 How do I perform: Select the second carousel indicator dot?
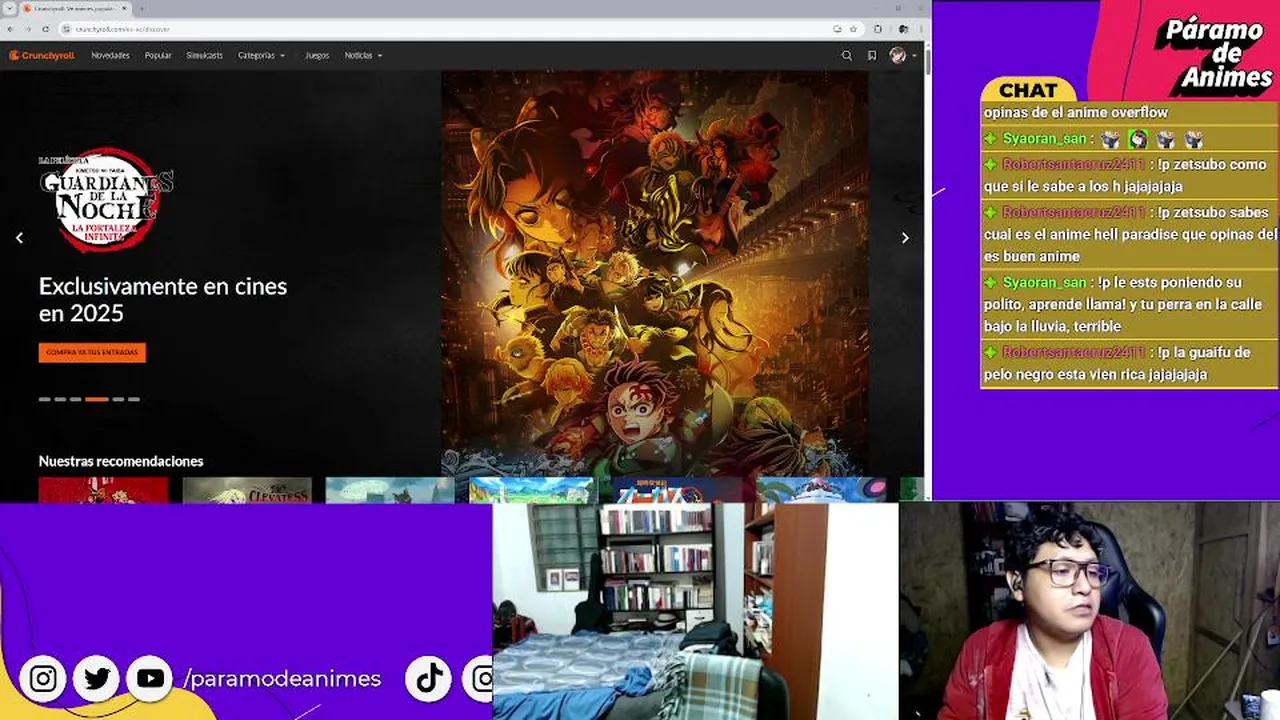(60, 399)
